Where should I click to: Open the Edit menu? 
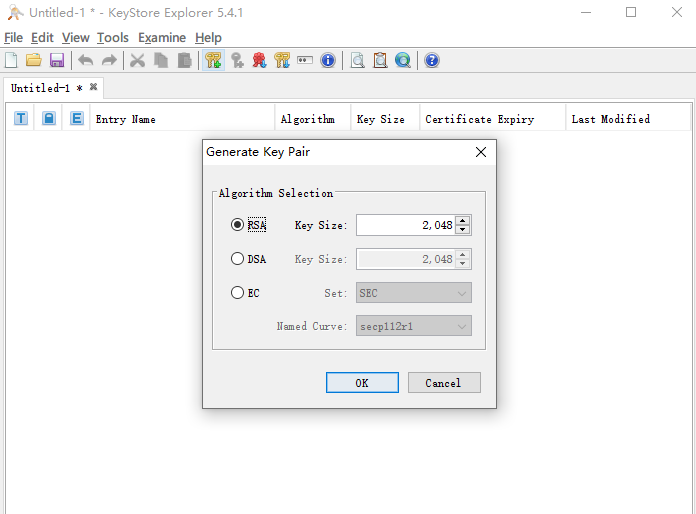coord(42,38)
